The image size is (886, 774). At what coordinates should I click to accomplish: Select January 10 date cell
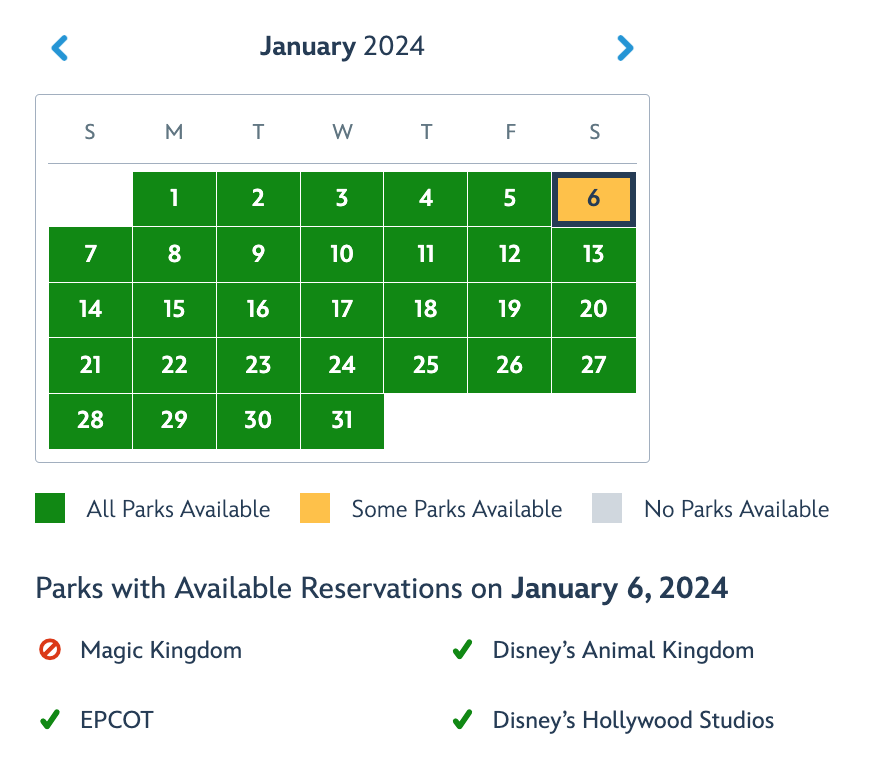point(342,254)
